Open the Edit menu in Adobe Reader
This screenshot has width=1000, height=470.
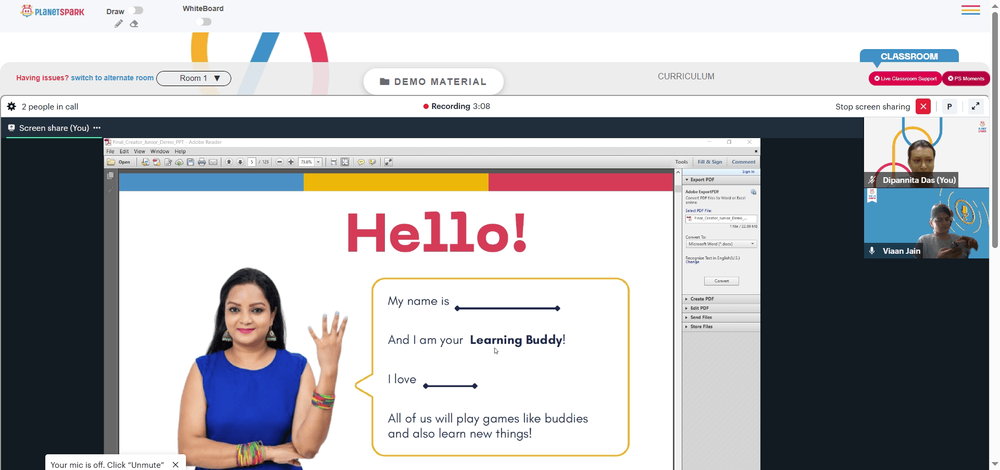click(x=124, y=151)
